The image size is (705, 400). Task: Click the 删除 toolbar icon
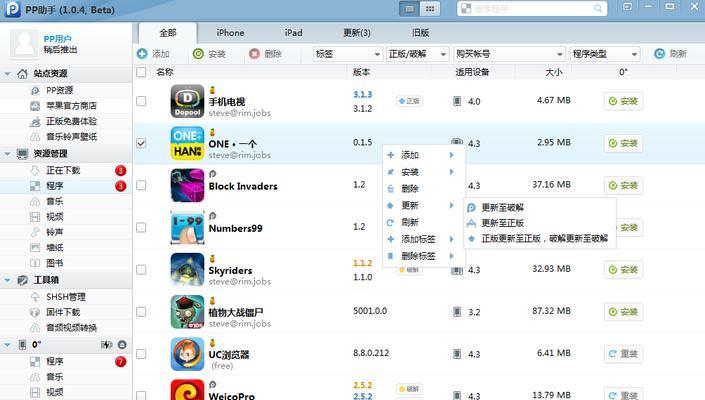coord(254,54)
